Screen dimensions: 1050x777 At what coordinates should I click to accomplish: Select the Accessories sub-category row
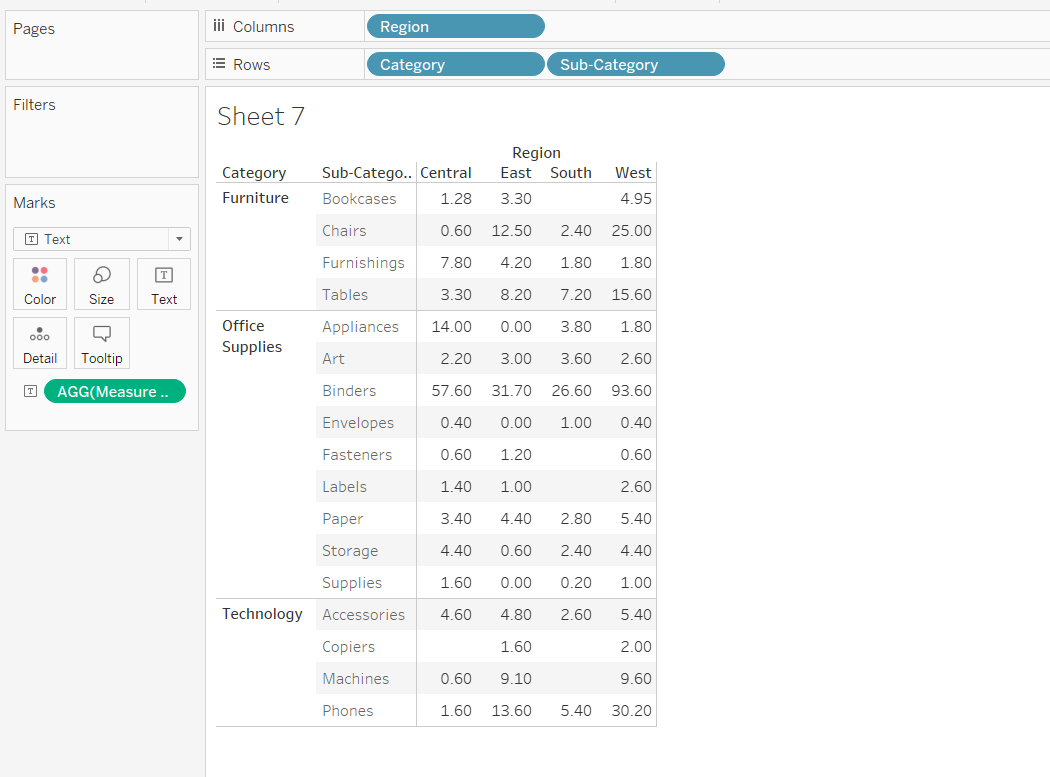coord(364,615)
